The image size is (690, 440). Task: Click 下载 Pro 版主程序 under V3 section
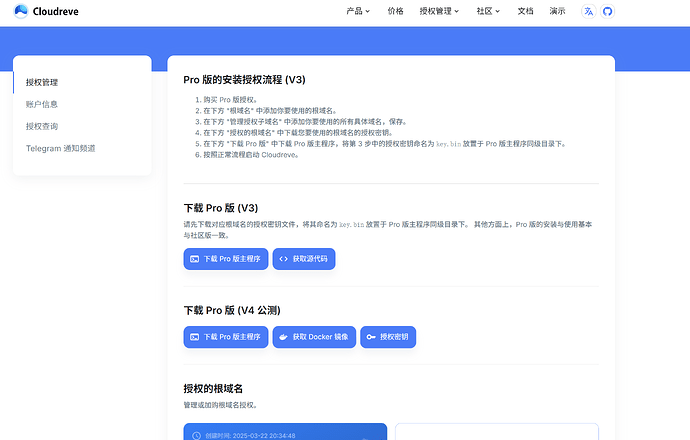click(x=226, y=259)
